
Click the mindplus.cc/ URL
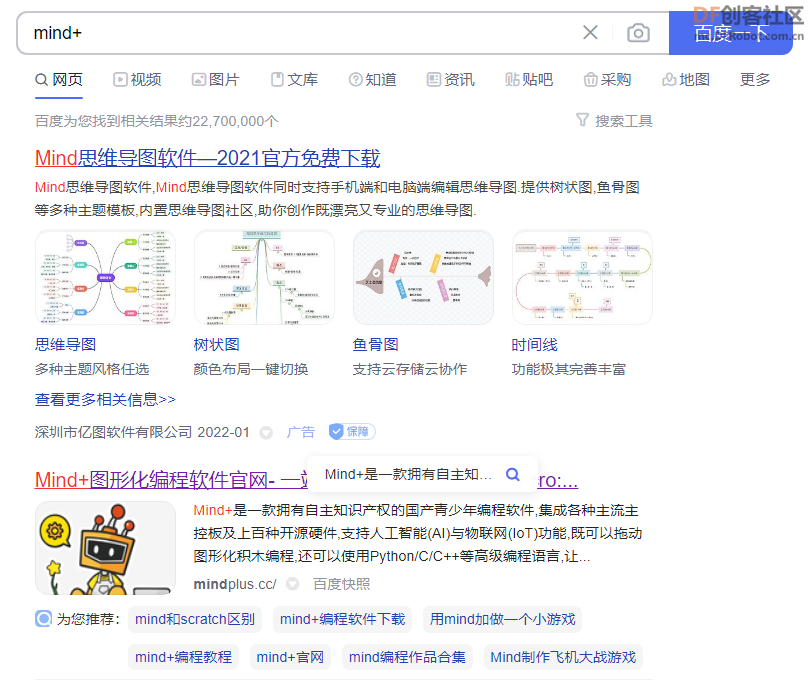(x=235, y=584)
